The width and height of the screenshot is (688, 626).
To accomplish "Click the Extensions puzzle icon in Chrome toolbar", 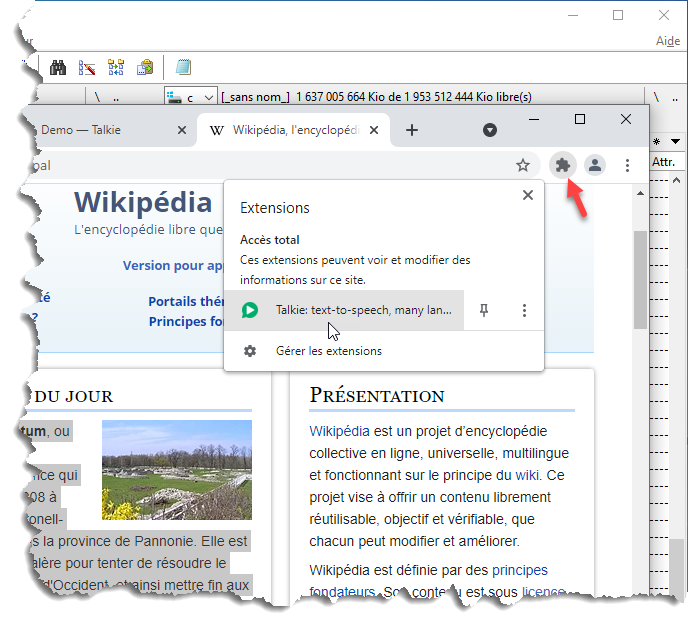I will click(562, 165).
